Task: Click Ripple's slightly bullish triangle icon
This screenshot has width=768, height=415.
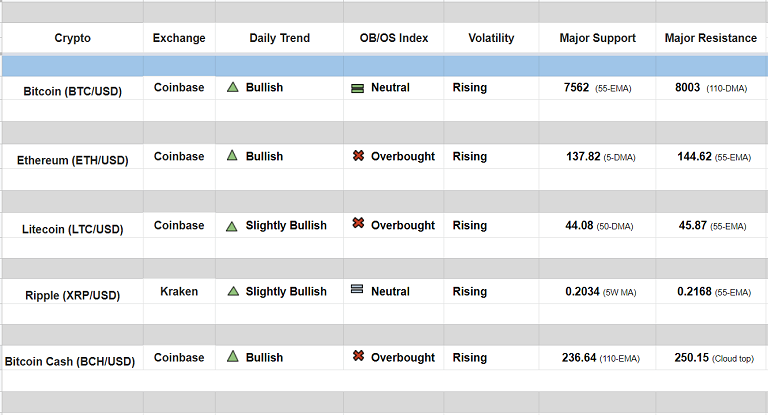Action: pos(232,292)
